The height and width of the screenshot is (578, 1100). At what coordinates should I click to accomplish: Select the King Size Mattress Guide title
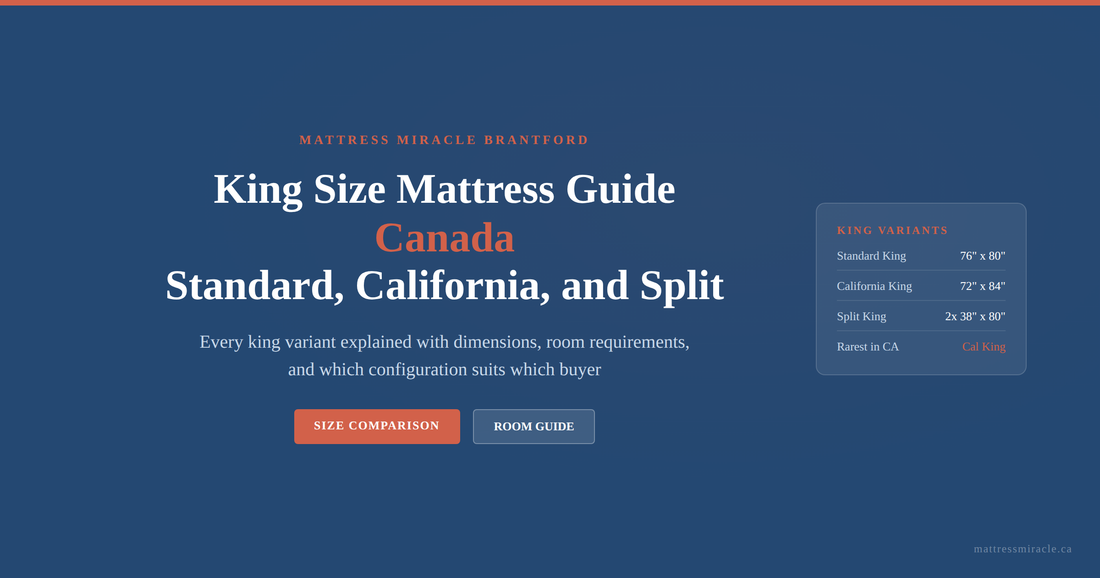point(444,189)
